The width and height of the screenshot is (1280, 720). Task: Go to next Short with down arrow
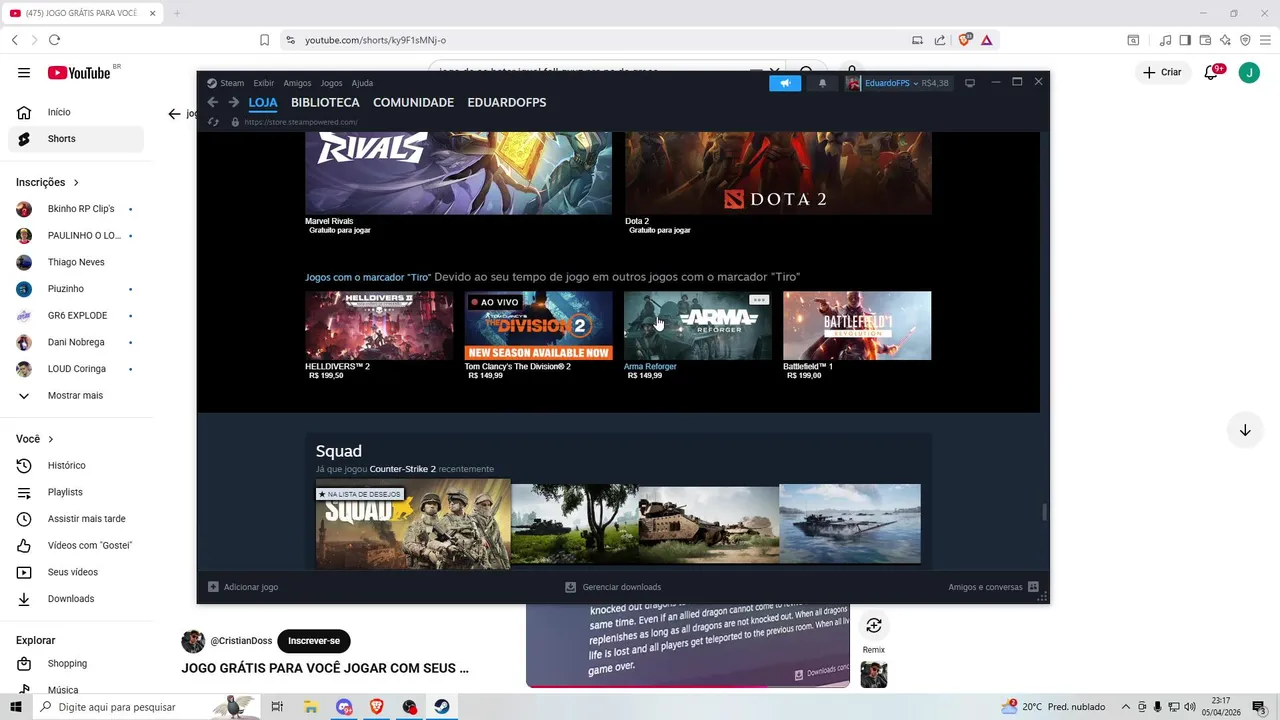[1245, 430]
